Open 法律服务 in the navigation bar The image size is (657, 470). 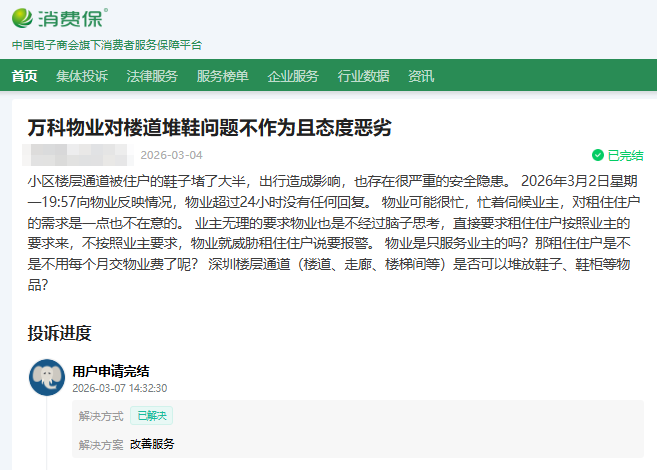(152, 76)
